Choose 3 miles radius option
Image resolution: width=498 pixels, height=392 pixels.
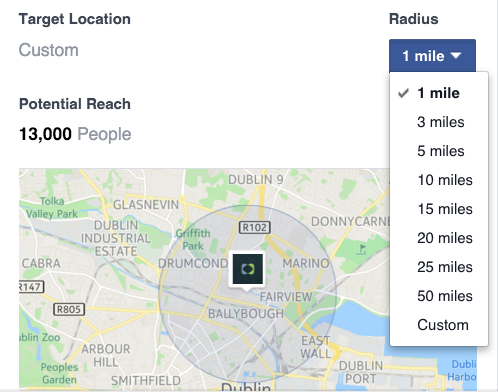tap(439, 122)
